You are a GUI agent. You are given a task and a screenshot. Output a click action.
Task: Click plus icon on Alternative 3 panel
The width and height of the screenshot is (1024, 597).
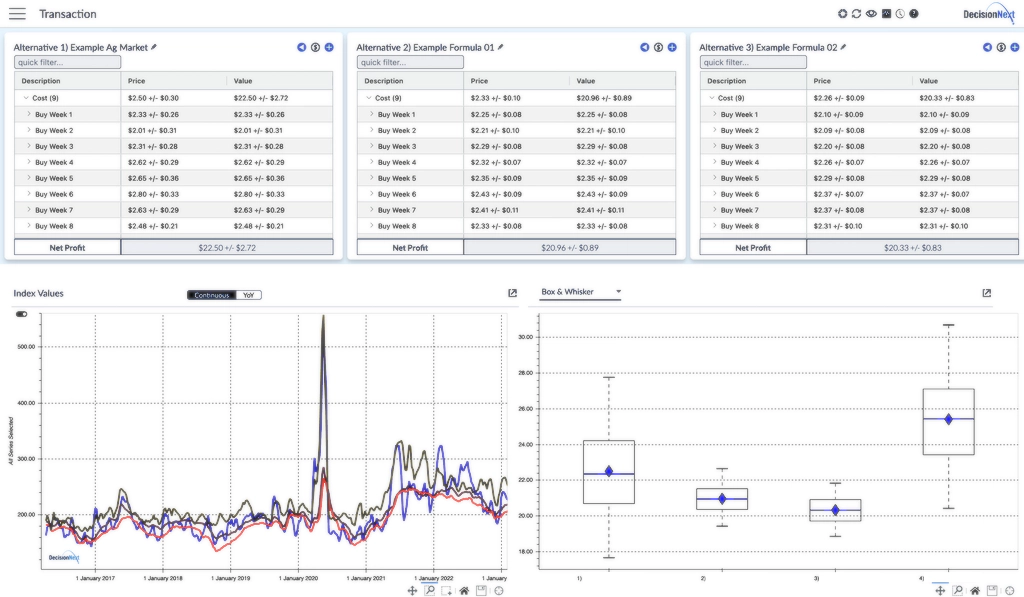tap(1014, 47)
